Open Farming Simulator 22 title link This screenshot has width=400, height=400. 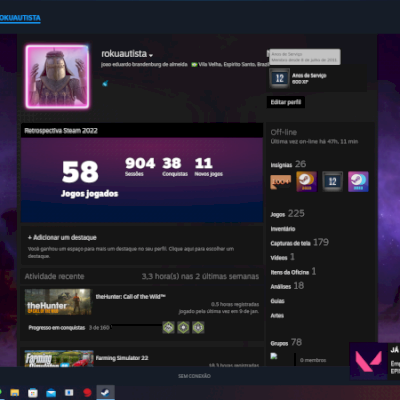[x=122, y=358]
